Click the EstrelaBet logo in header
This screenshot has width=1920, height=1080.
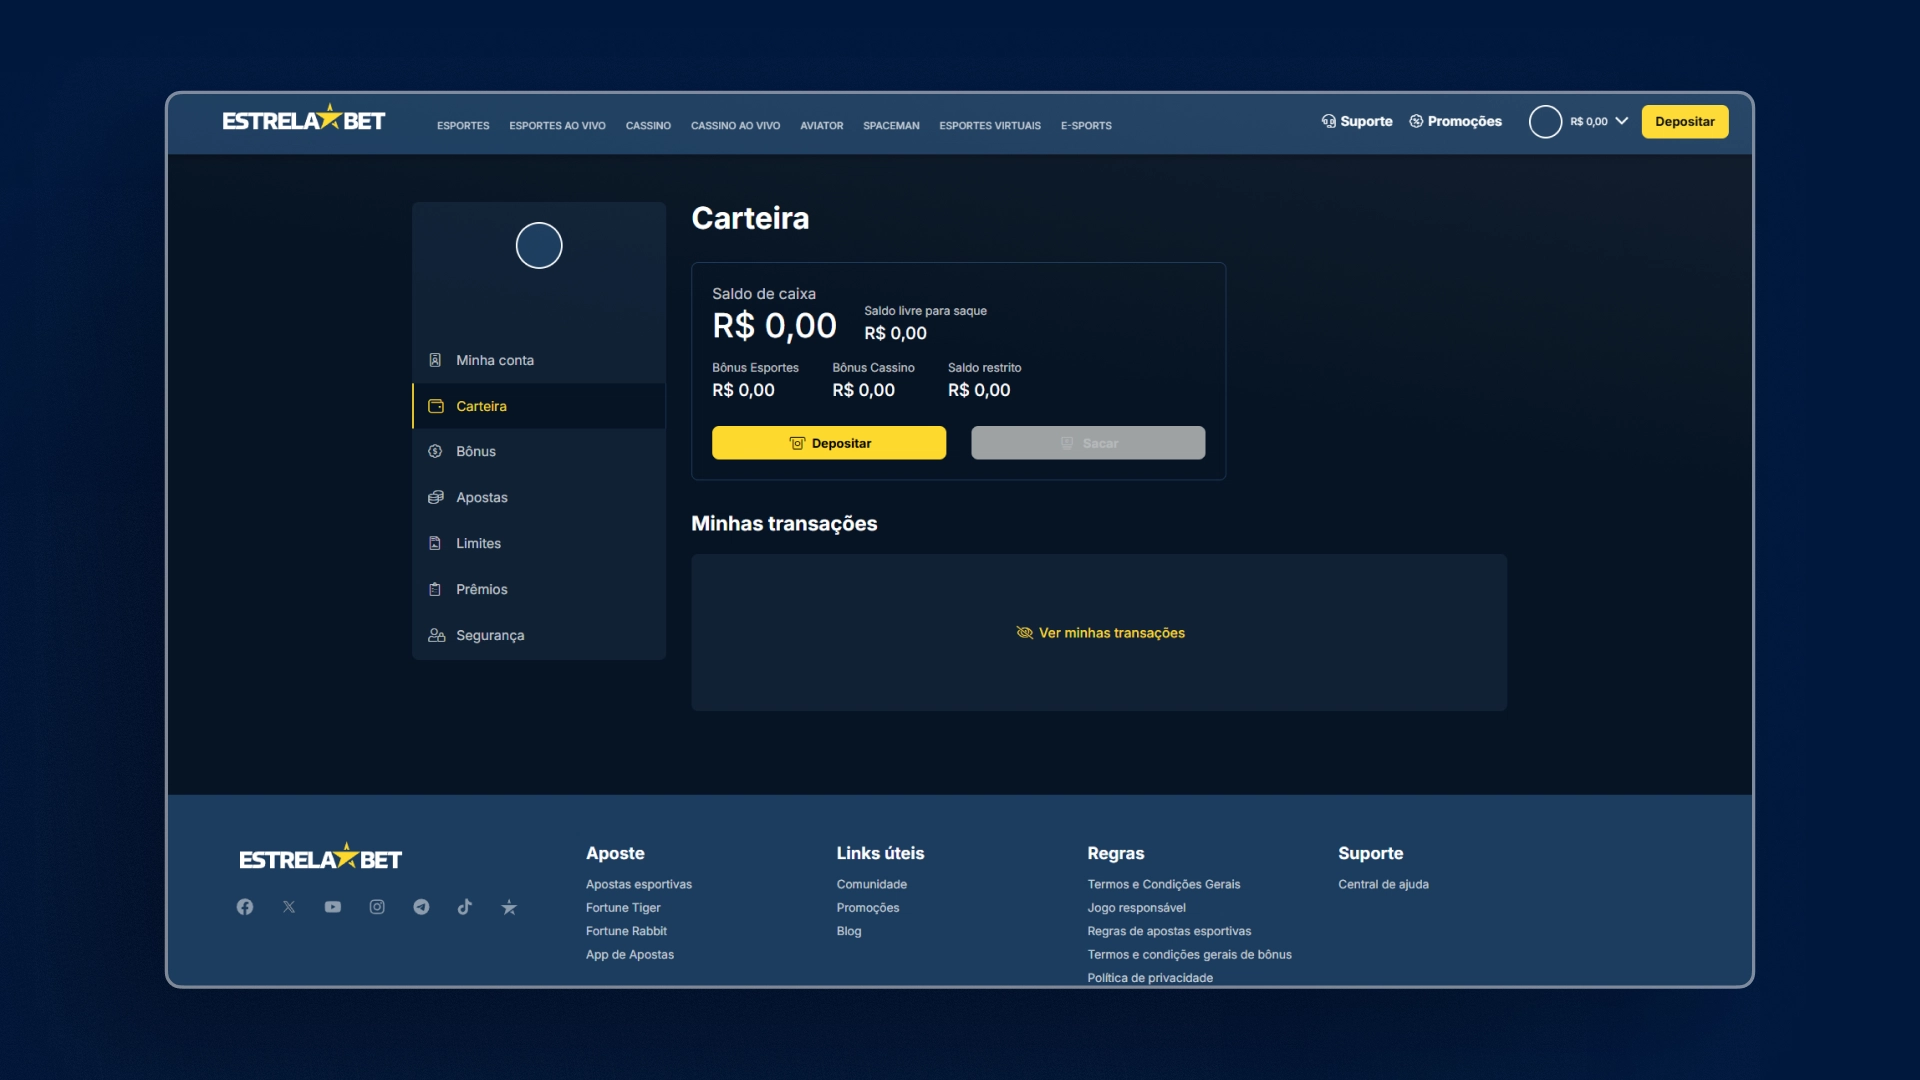coord(303,119)
